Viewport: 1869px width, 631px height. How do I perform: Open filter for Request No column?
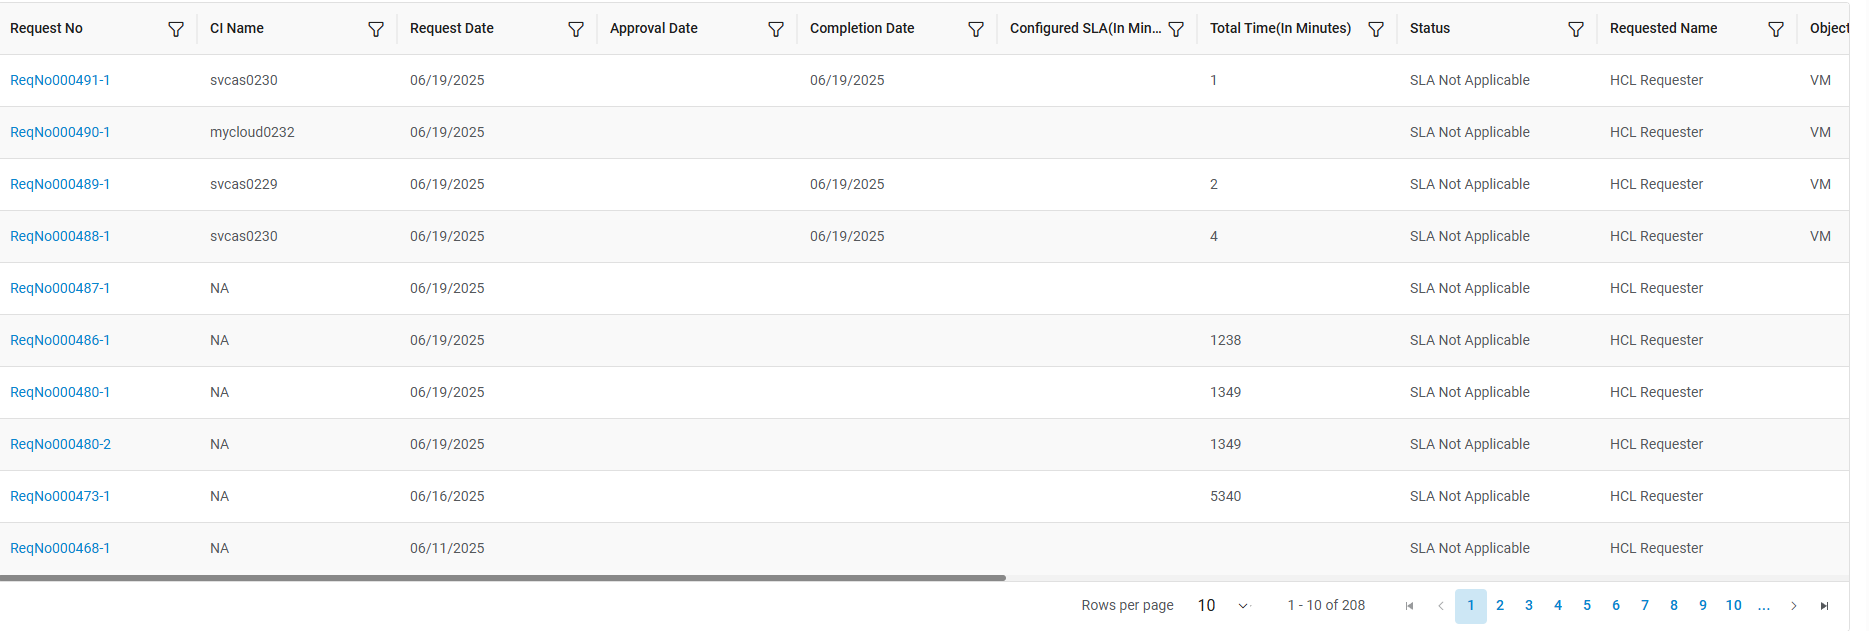point(176,29)
